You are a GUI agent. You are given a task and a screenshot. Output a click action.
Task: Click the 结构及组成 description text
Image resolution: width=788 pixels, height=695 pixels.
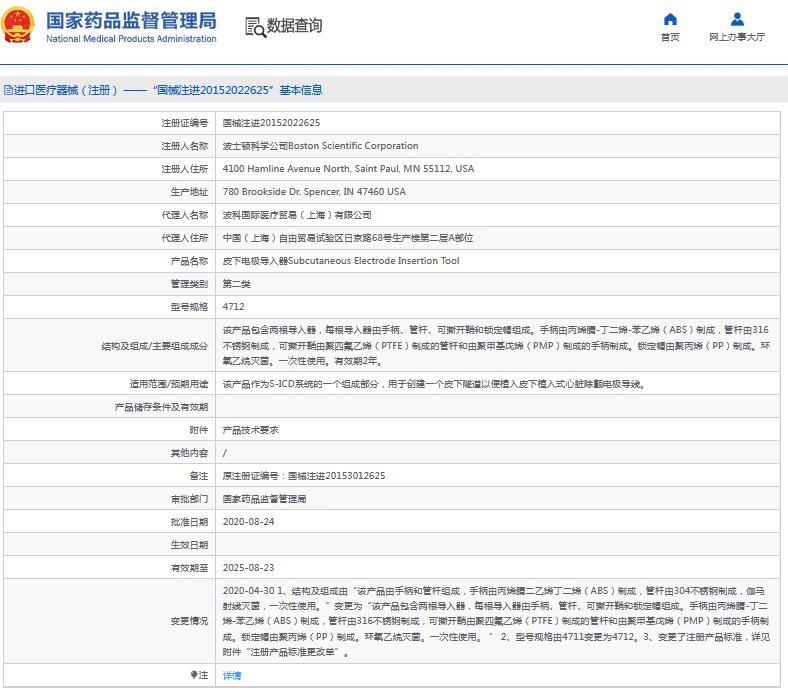496,345
